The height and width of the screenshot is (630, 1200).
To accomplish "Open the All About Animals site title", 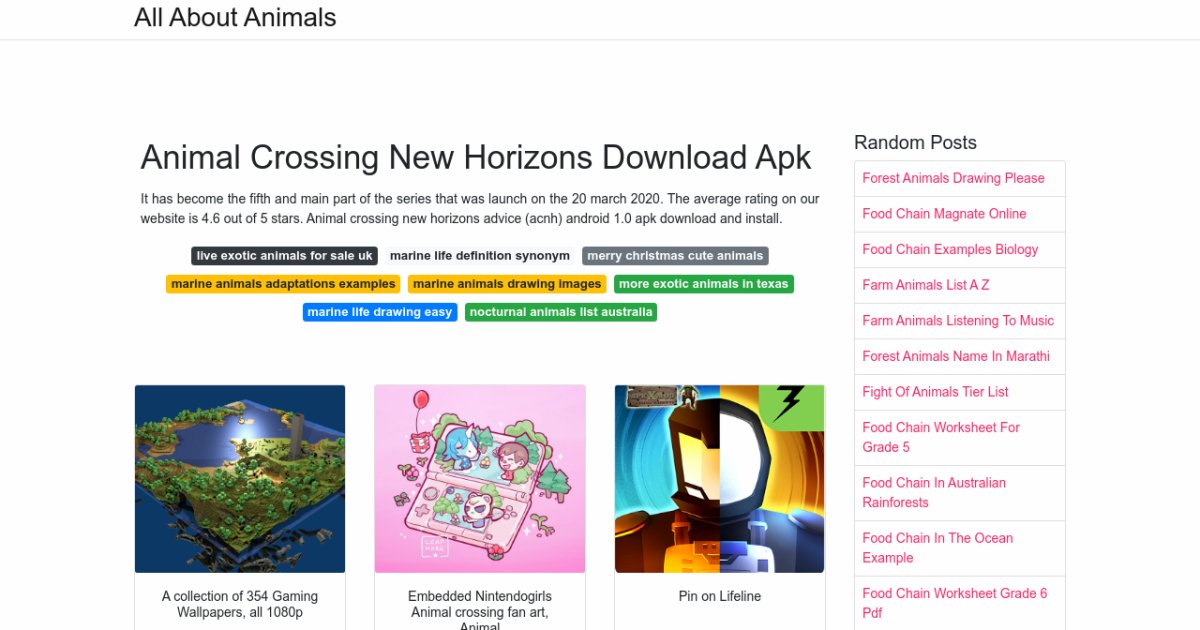I will [x=235, y=18].
